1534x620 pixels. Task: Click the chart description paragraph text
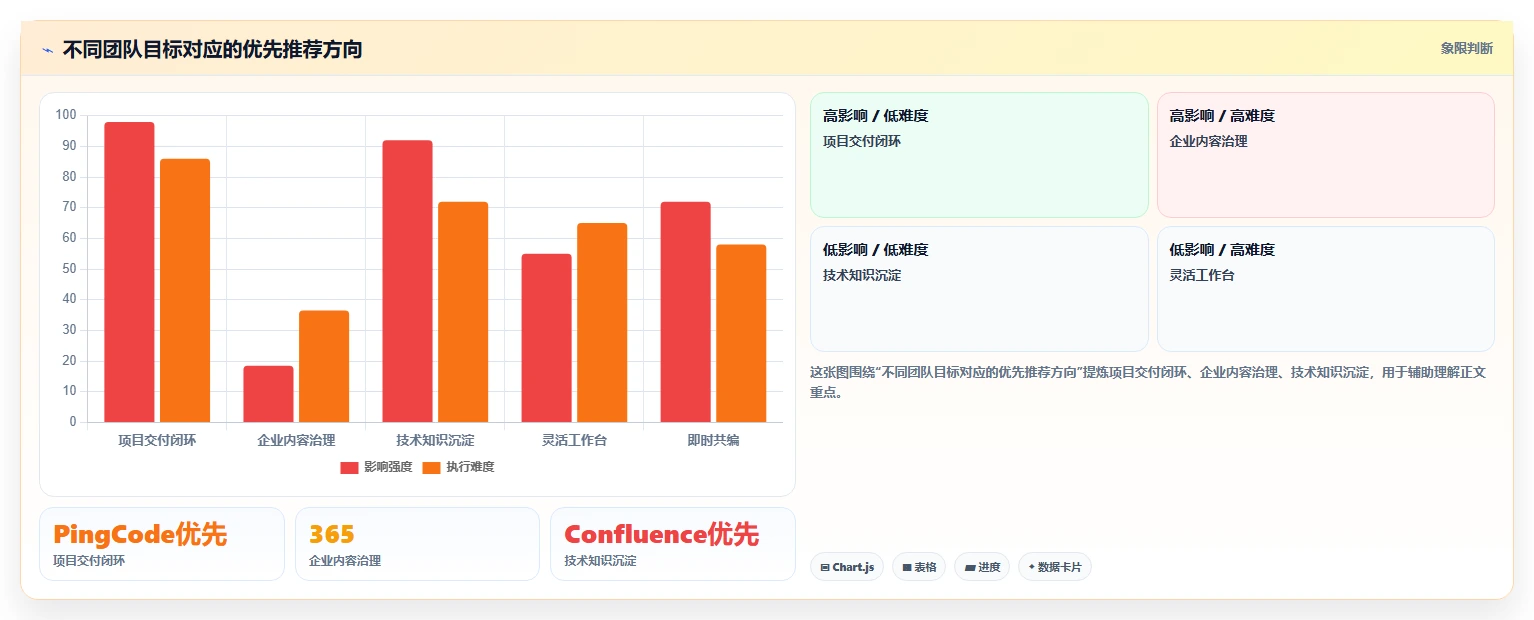(x=1148, y=382)
